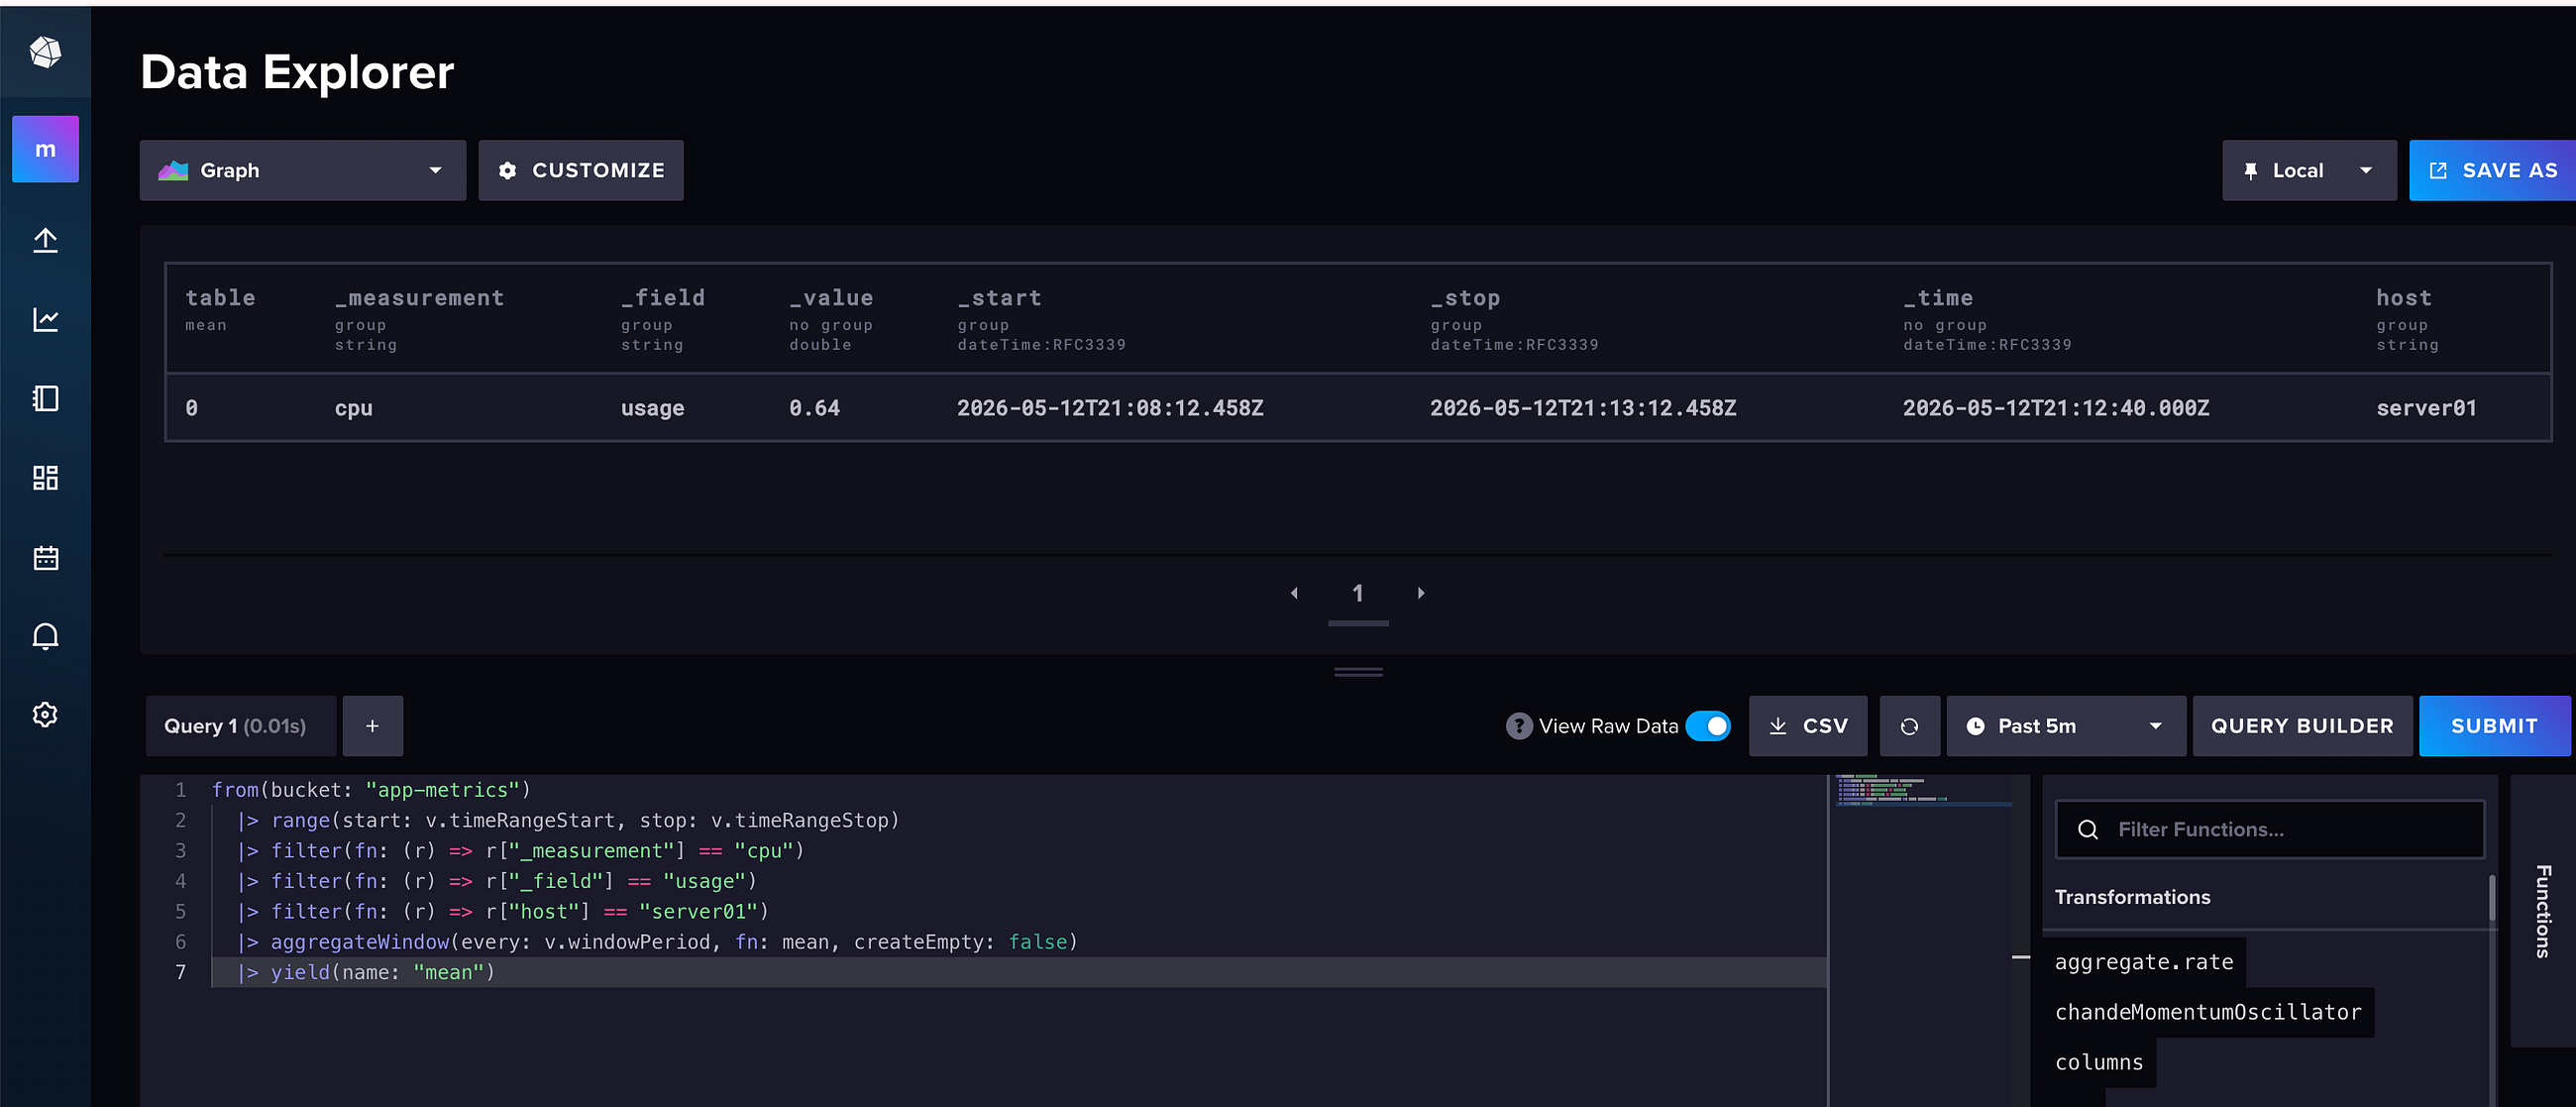Click the View Raw Data help question icon
Viewport: 2576px width, 1107px height.
(x=1518, y=726)
